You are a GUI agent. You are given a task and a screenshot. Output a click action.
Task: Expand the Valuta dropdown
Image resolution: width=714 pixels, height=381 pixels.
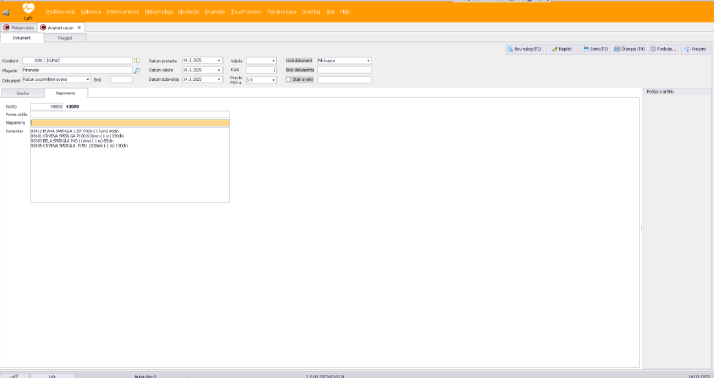tap(274, 61)
